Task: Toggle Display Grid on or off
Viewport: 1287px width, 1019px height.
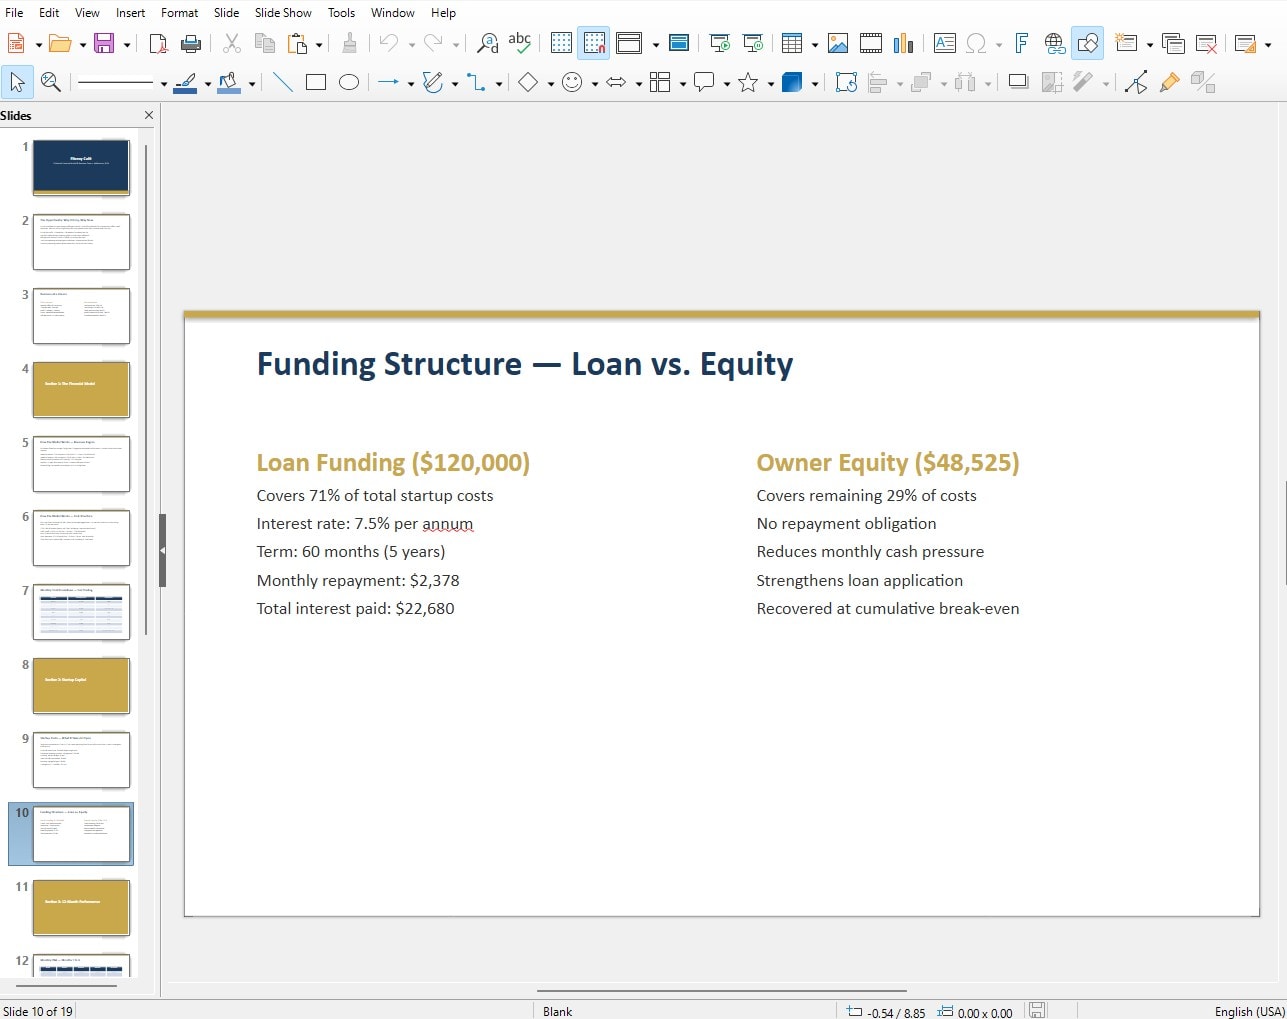Action: click(561, 44)
